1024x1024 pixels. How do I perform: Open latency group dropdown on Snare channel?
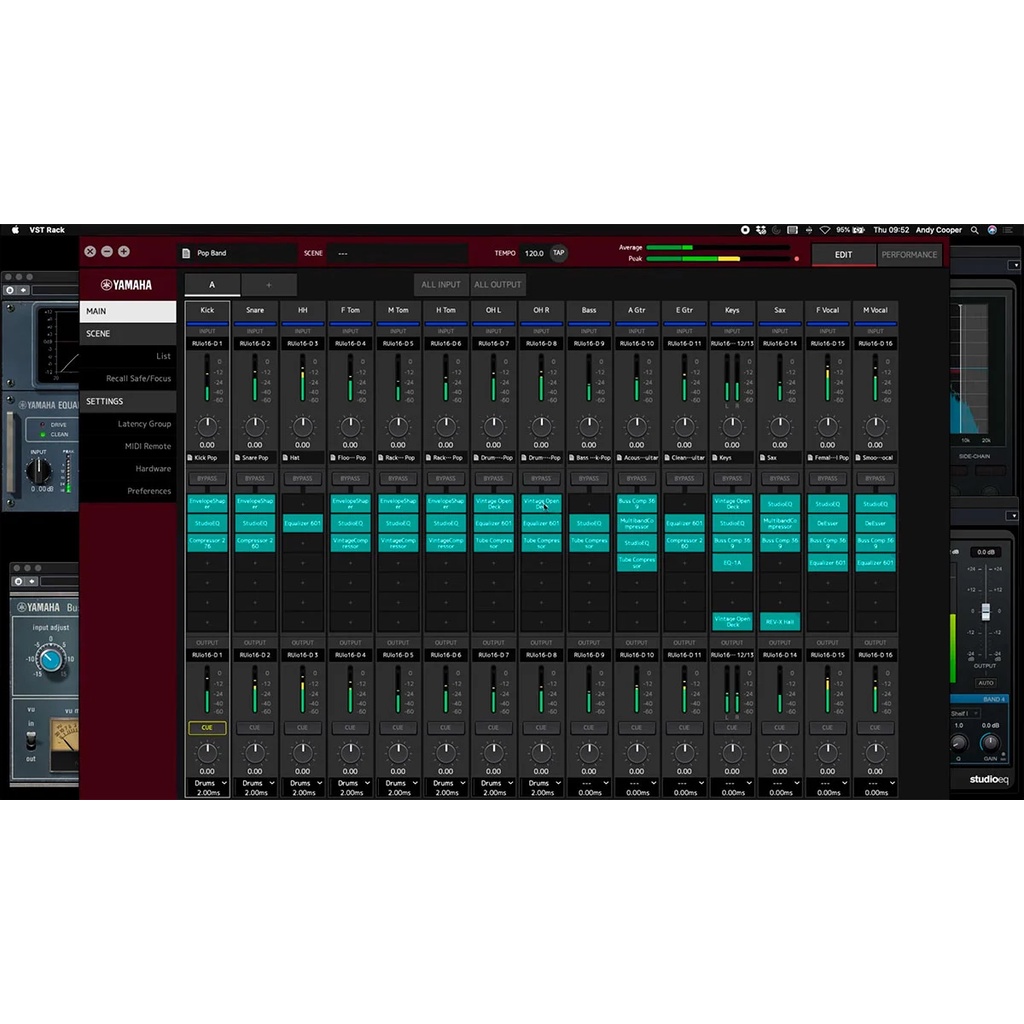click(x=256, y=783)
